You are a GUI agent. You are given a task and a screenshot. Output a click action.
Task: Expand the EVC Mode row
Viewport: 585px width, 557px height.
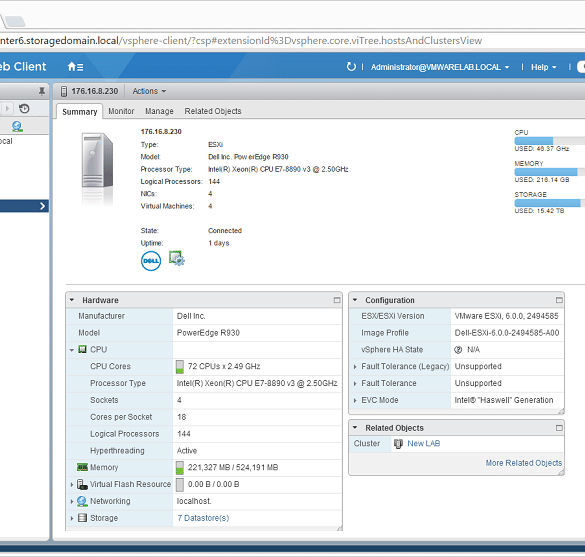point(355,400)
